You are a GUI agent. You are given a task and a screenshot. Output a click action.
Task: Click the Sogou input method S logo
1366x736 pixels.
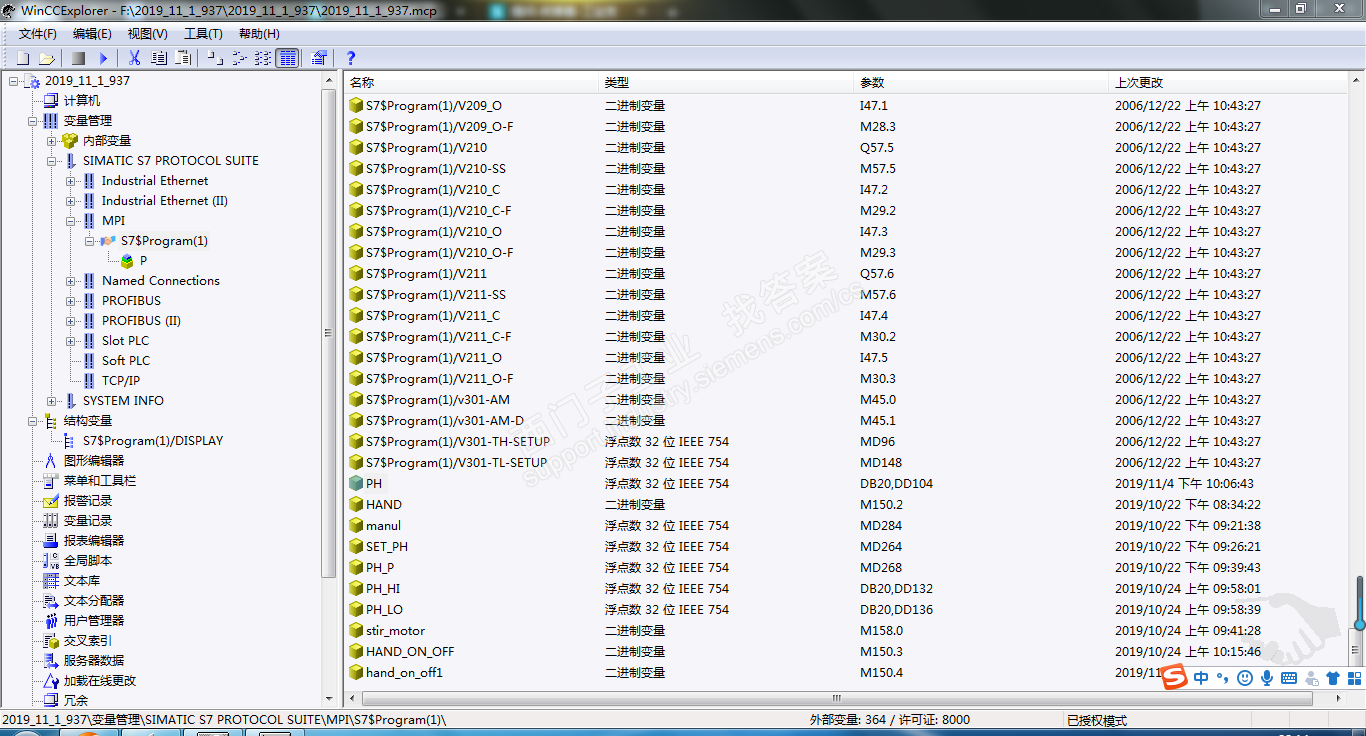(x=1175, y=677)
